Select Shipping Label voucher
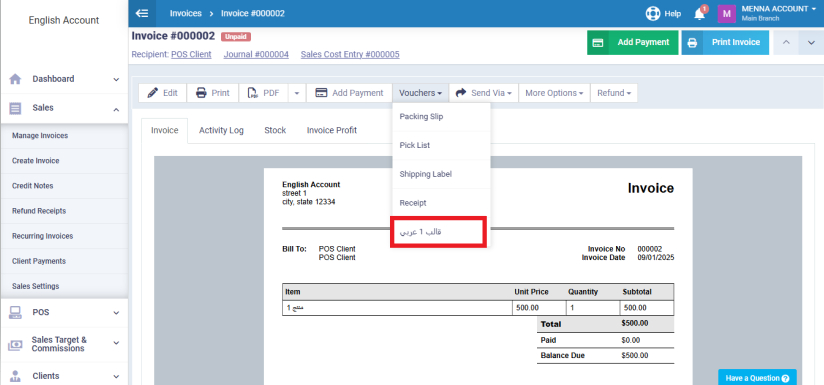The height and width of the screenshot is (385, 824). (x=441, y=174)
